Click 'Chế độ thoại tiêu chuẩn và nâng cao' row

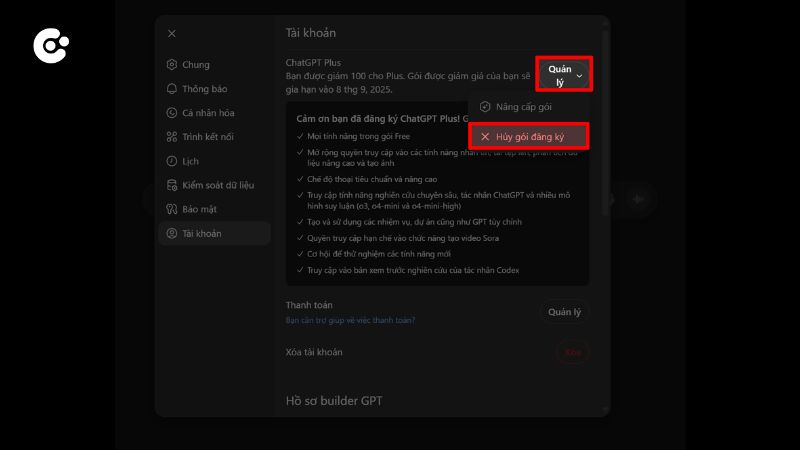(367, 180)
